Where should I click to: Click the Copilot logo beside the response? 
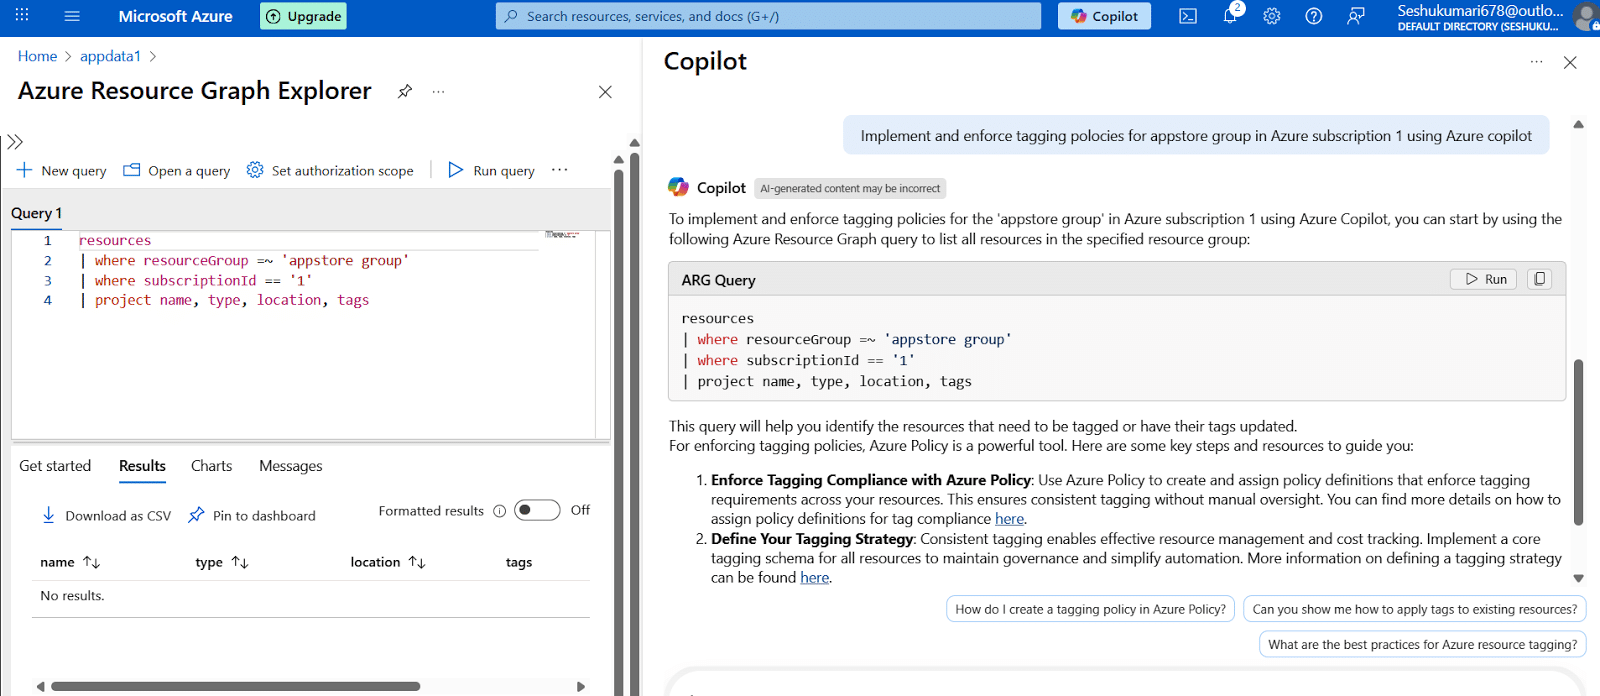coord(679,187)
